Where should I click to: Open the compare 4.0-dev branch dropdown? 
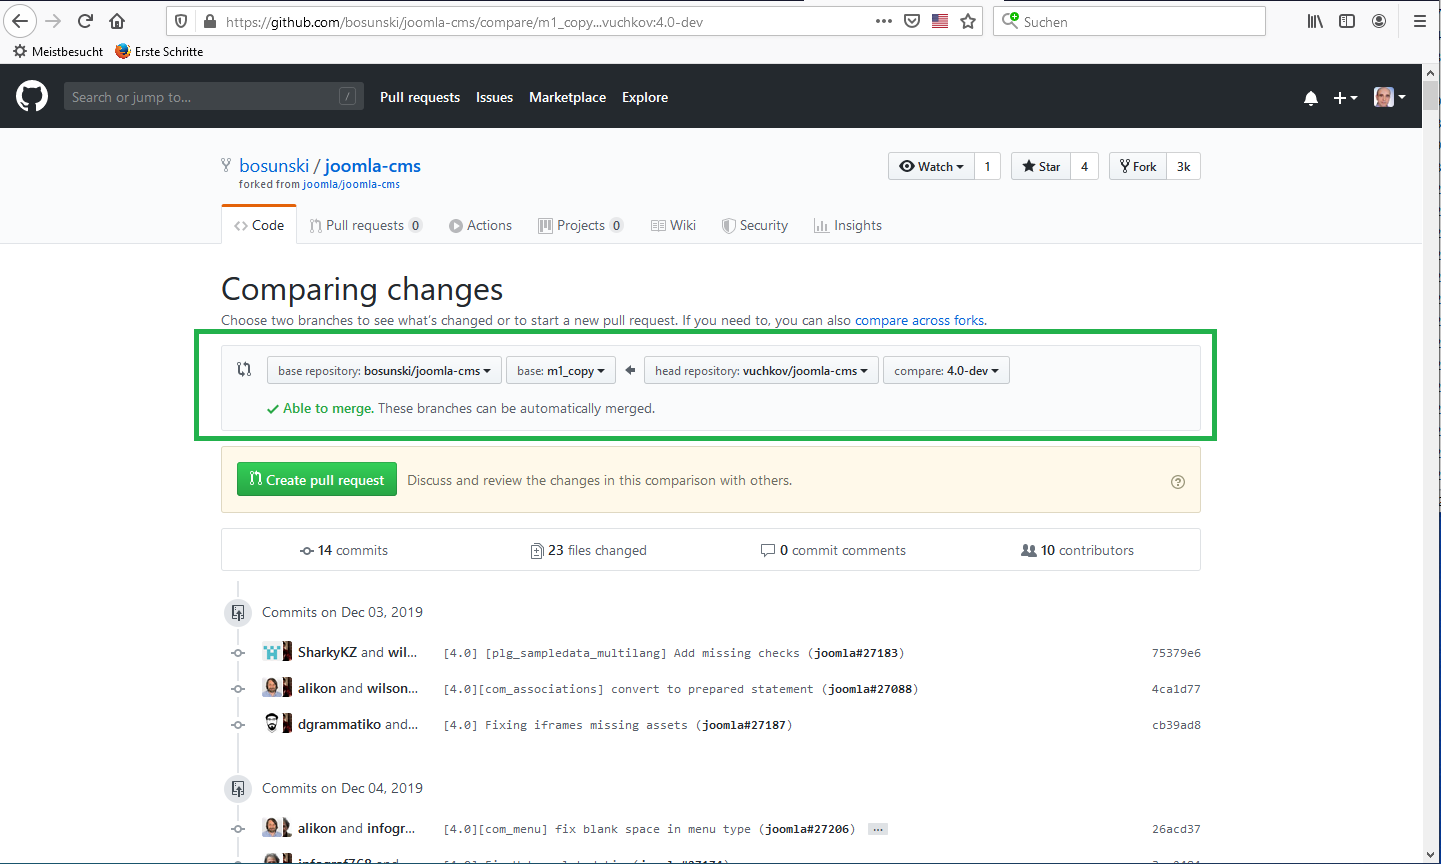click(946, 371)
